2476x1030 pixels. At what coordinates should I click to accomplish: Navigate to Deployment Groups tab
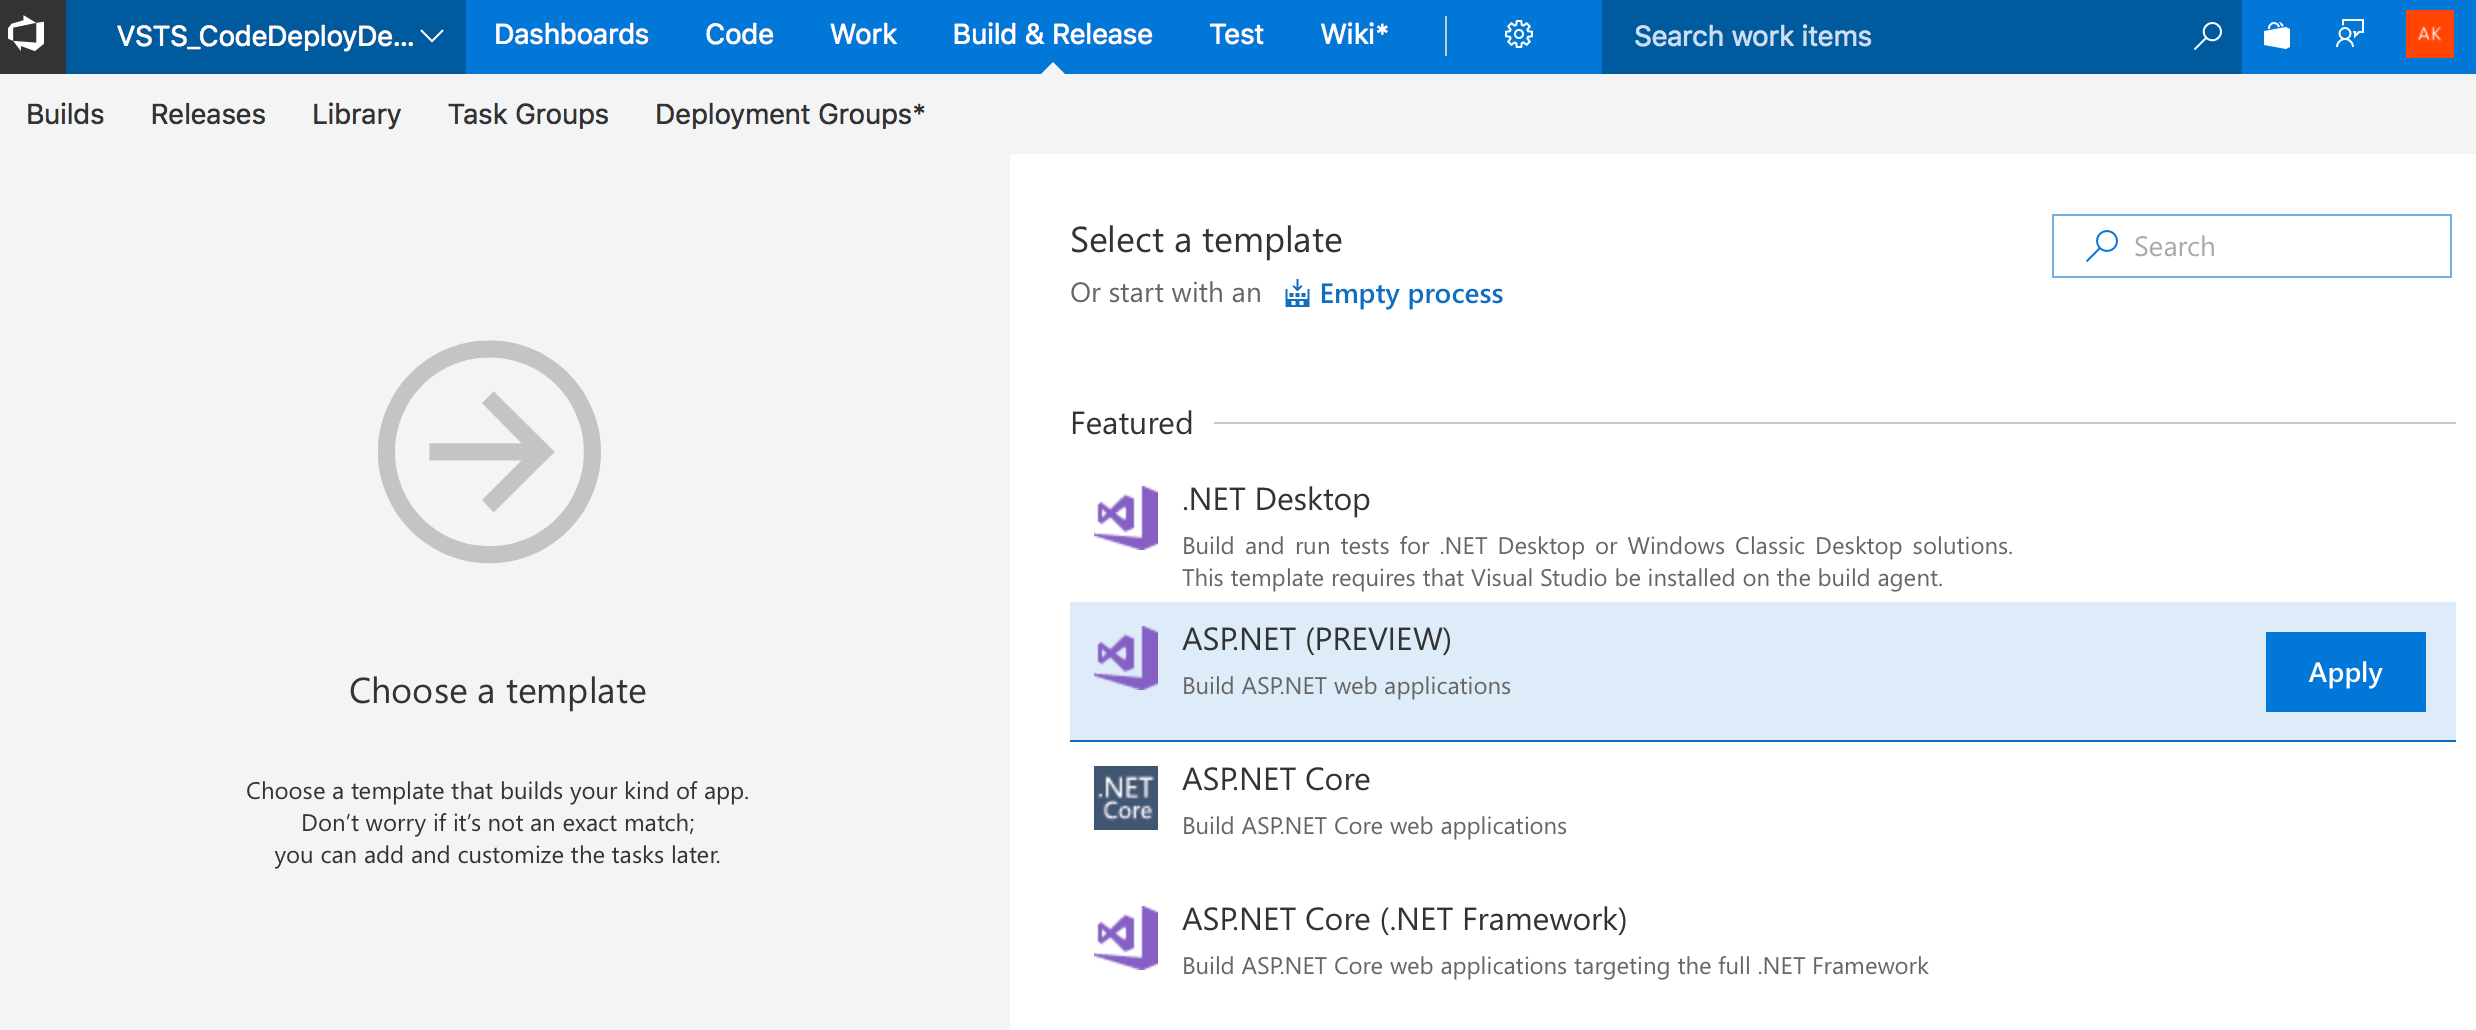click(x=789, y=114)
